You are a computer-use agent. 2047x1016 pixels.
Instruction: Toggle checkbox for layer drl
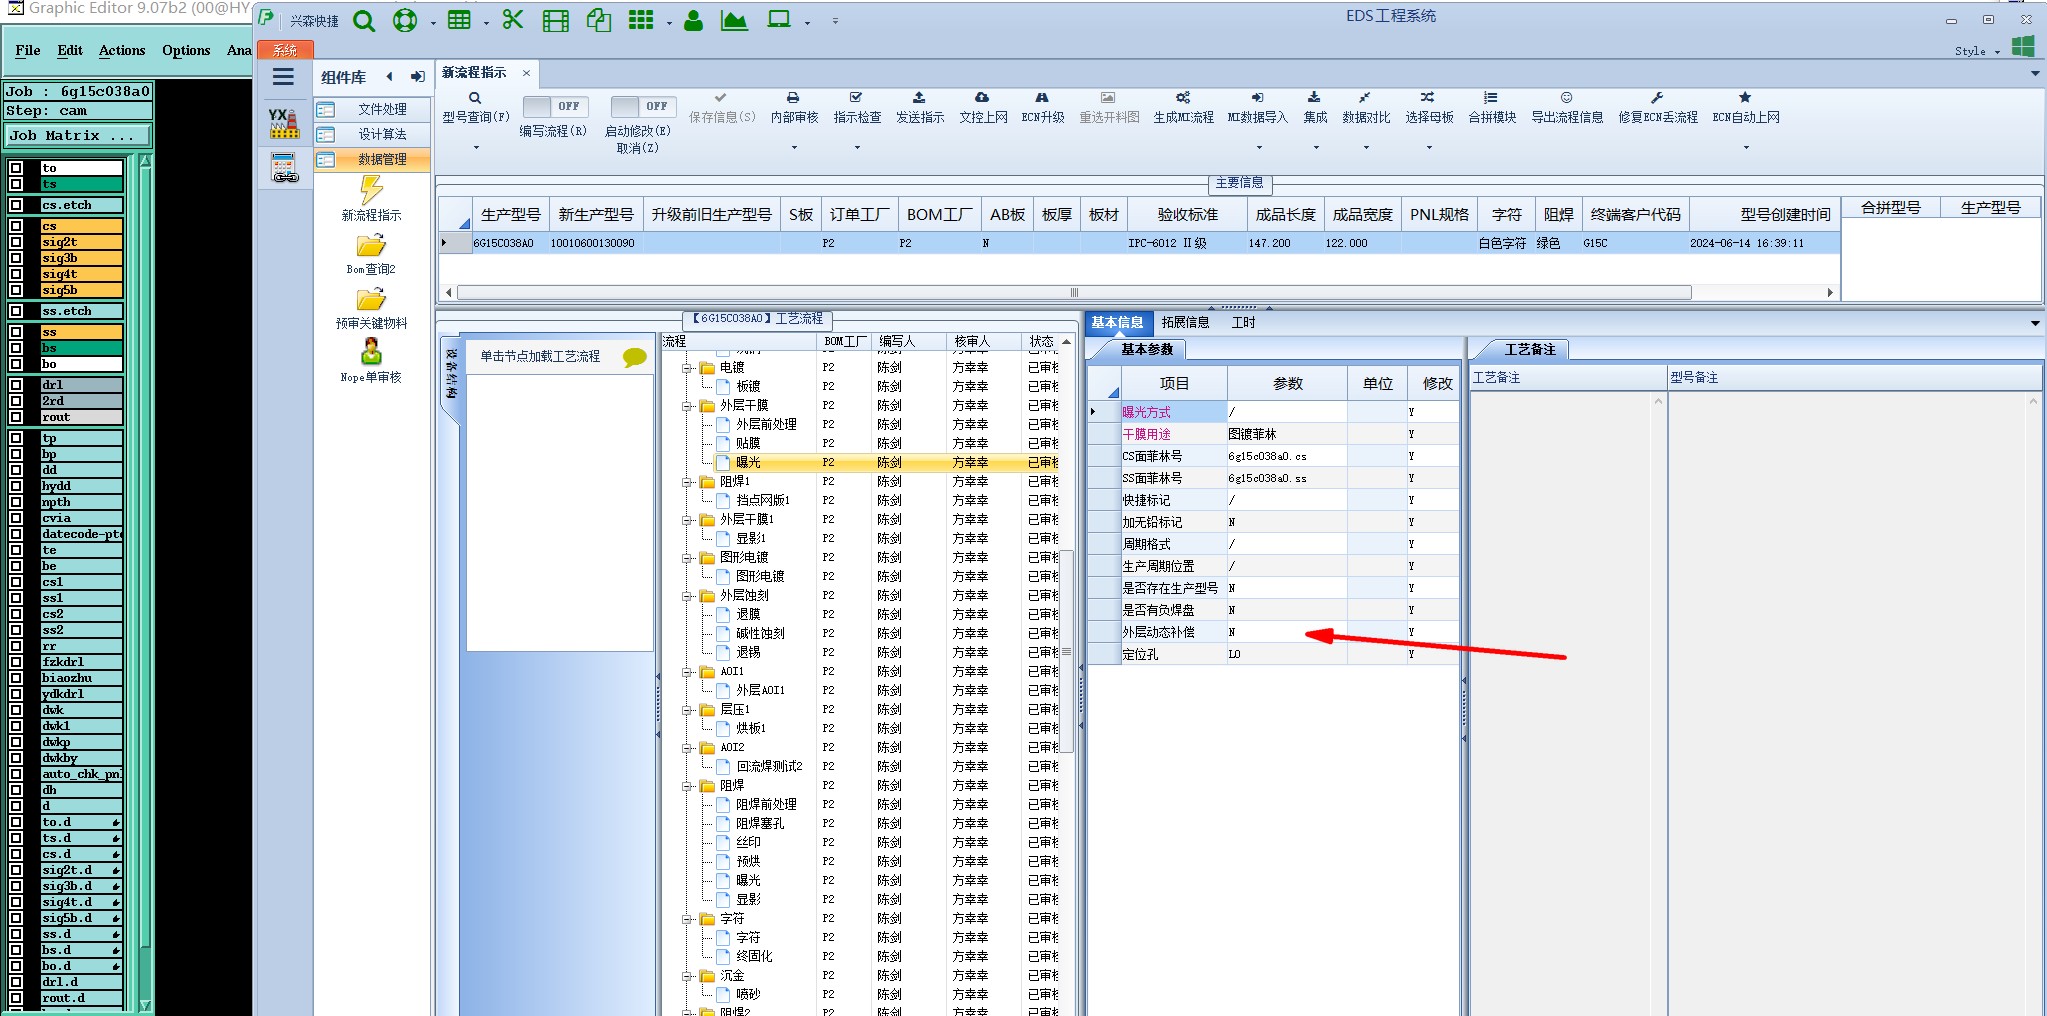16,385
